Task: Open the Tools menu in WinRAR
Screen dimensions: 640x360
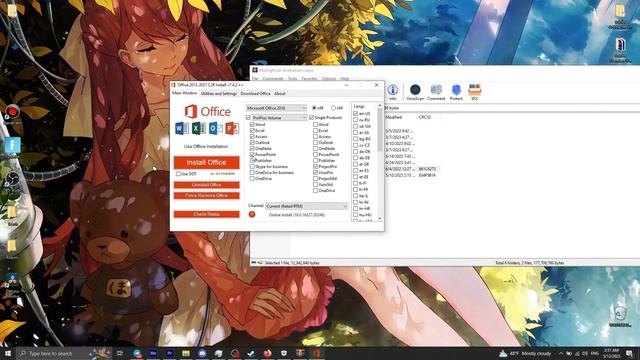Action: [293, 78]
